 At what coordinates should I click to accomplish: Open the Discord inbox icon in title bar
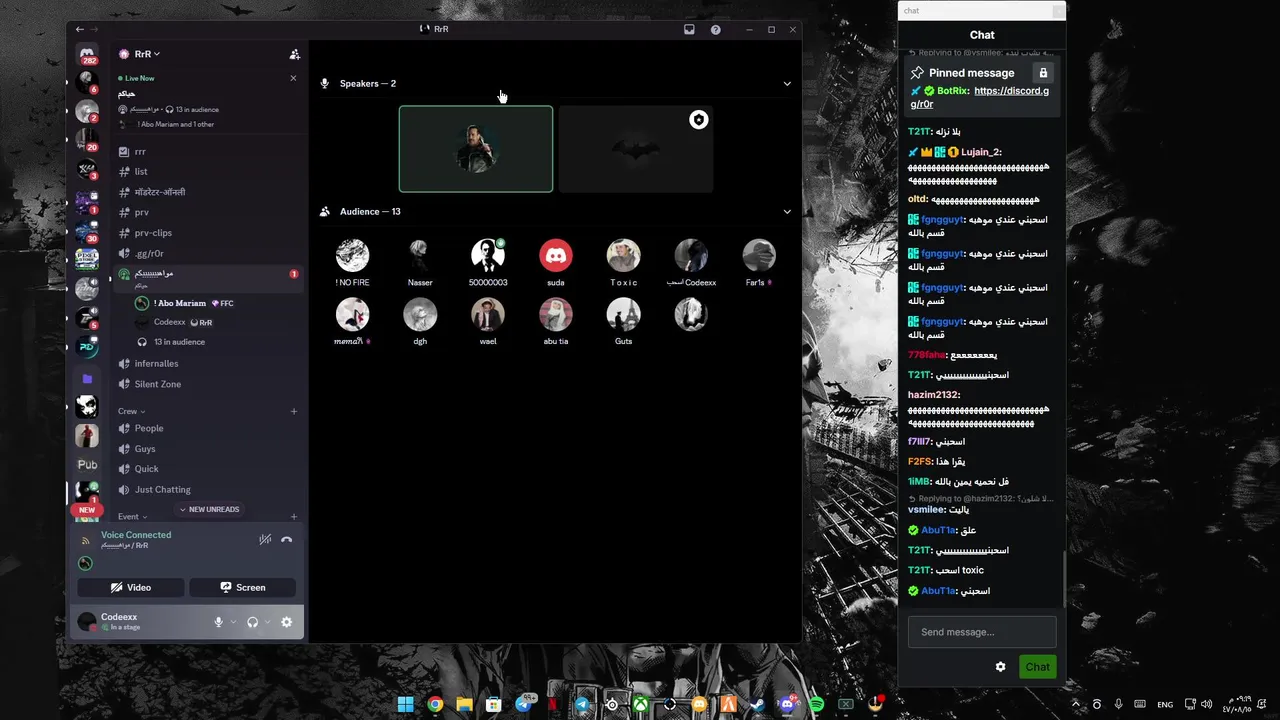pos(689,29)
